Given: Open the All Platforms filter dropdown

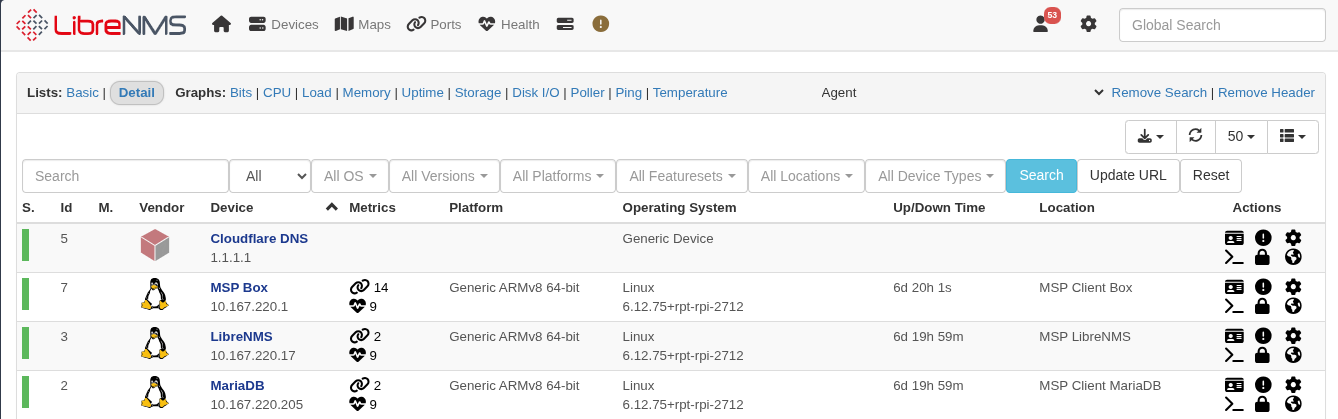Looking at the screenshot, I should pyautogui.click(x=557, y=176).
